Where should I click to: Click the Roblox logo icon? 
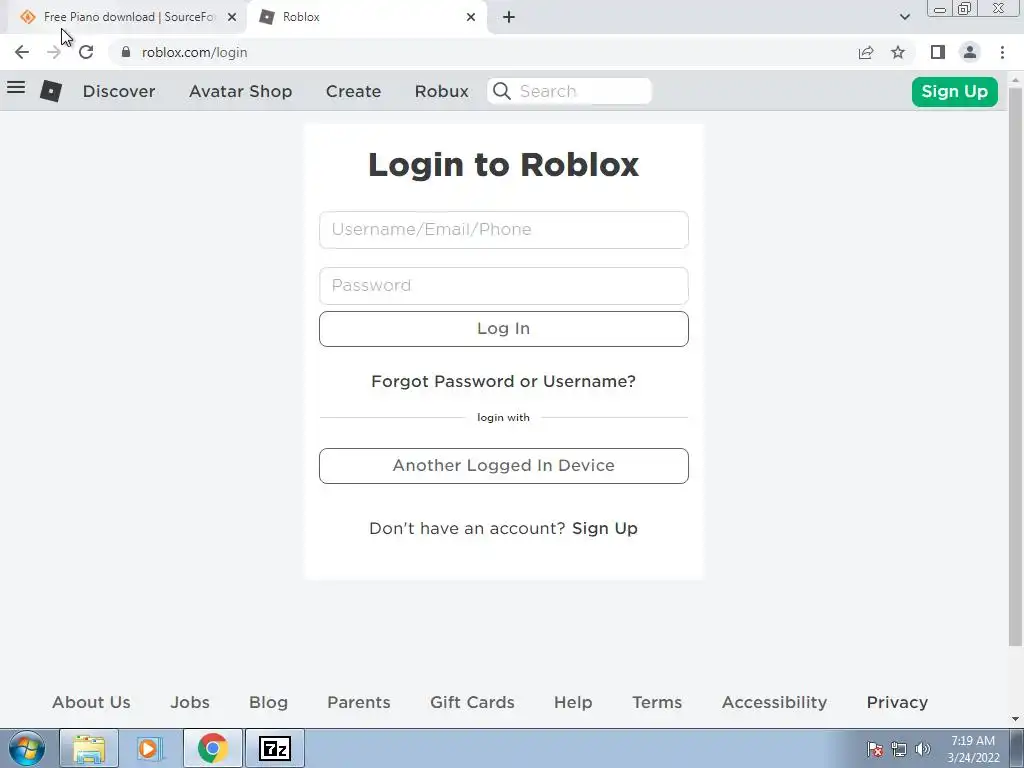pos(51,91)
